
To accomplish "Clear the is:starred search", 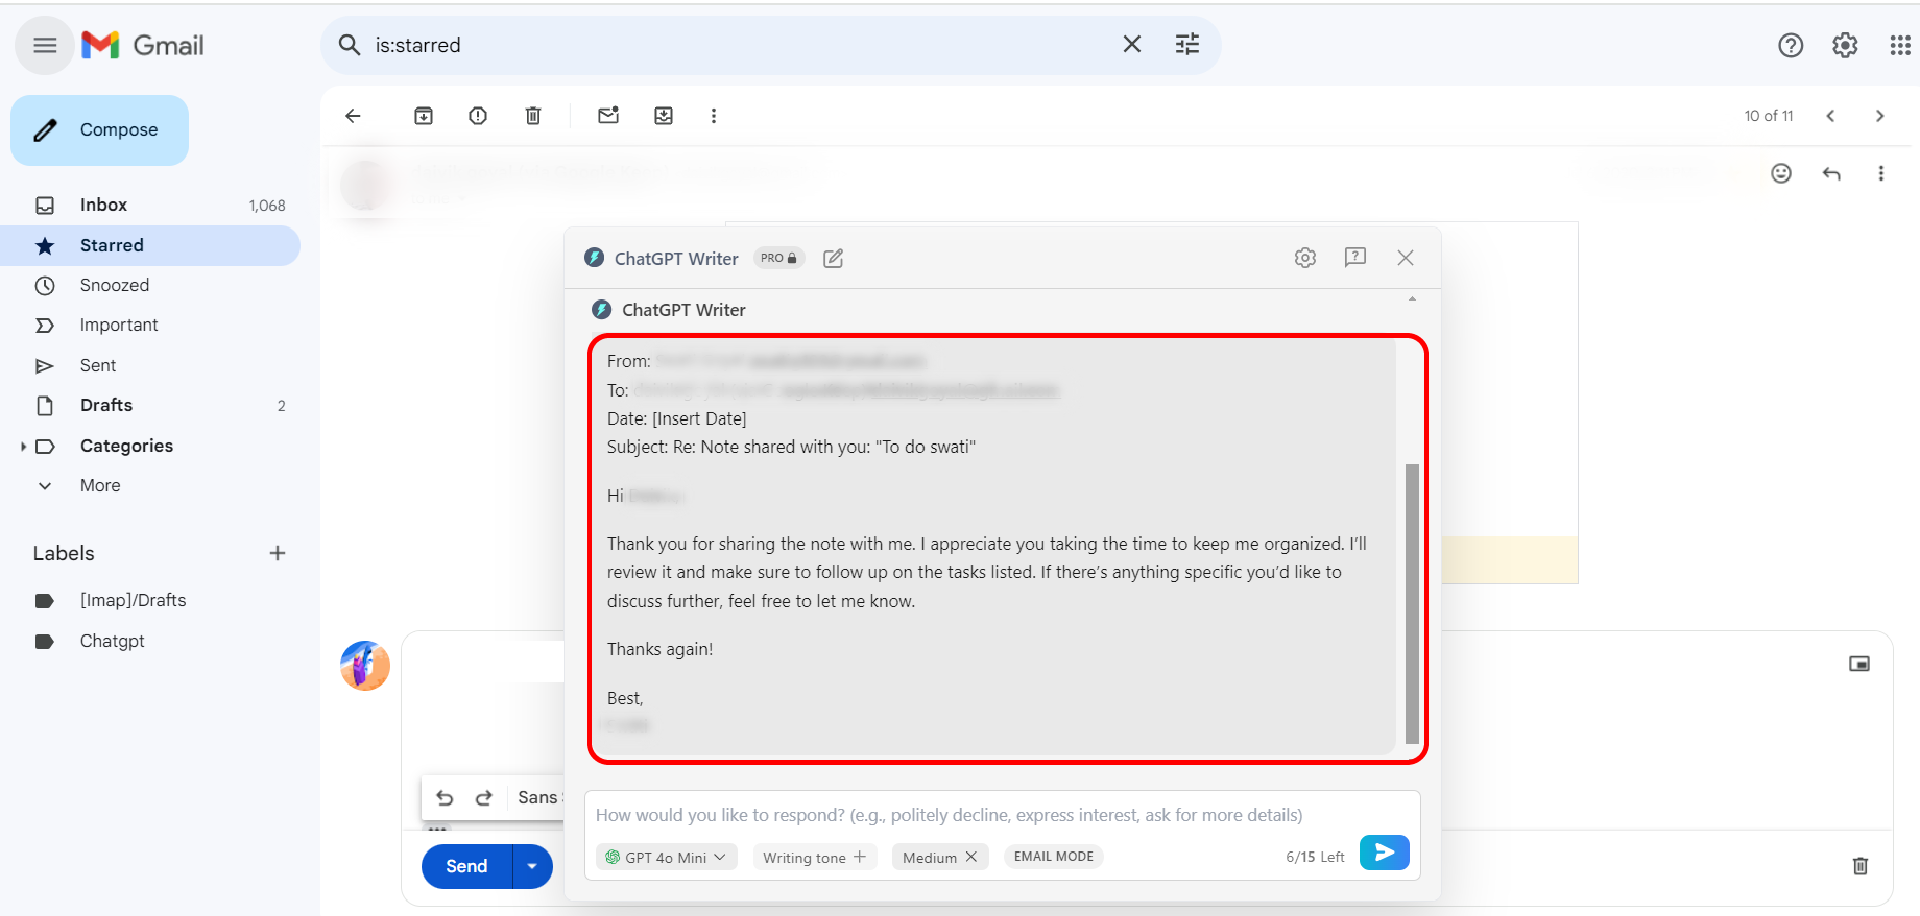I will [x=1132, y=44].
